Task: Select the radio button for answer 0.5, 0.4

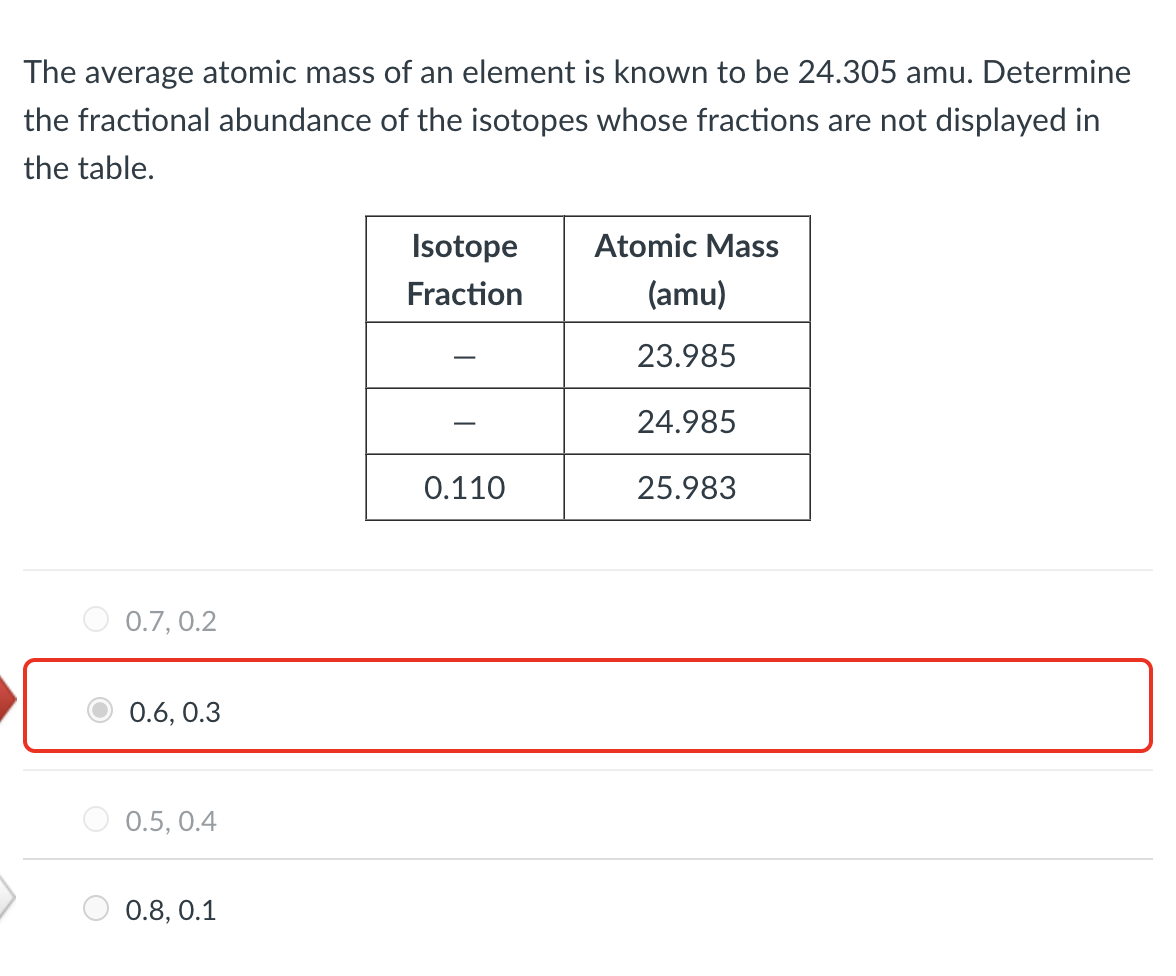Action: [95, 819]
